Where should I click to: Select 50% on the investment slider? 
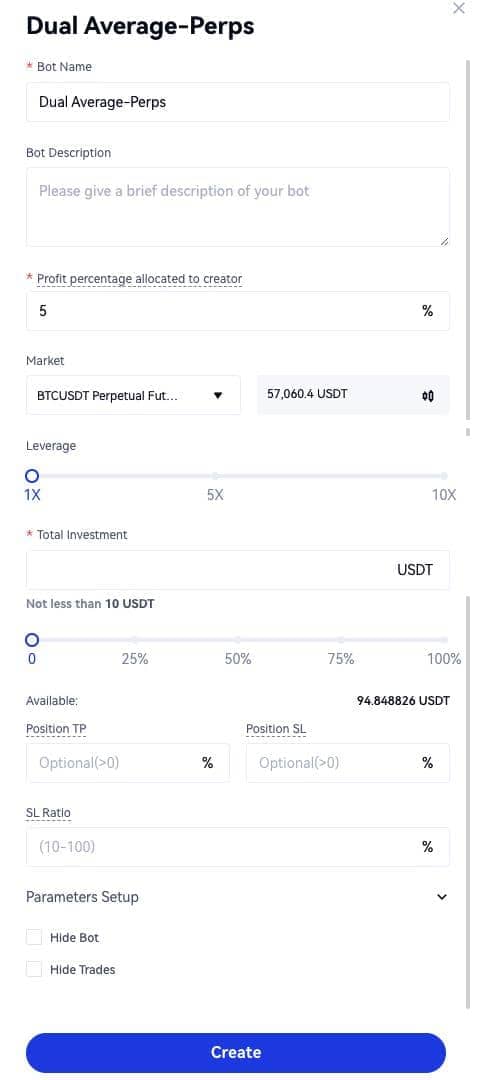coord(237,640)
